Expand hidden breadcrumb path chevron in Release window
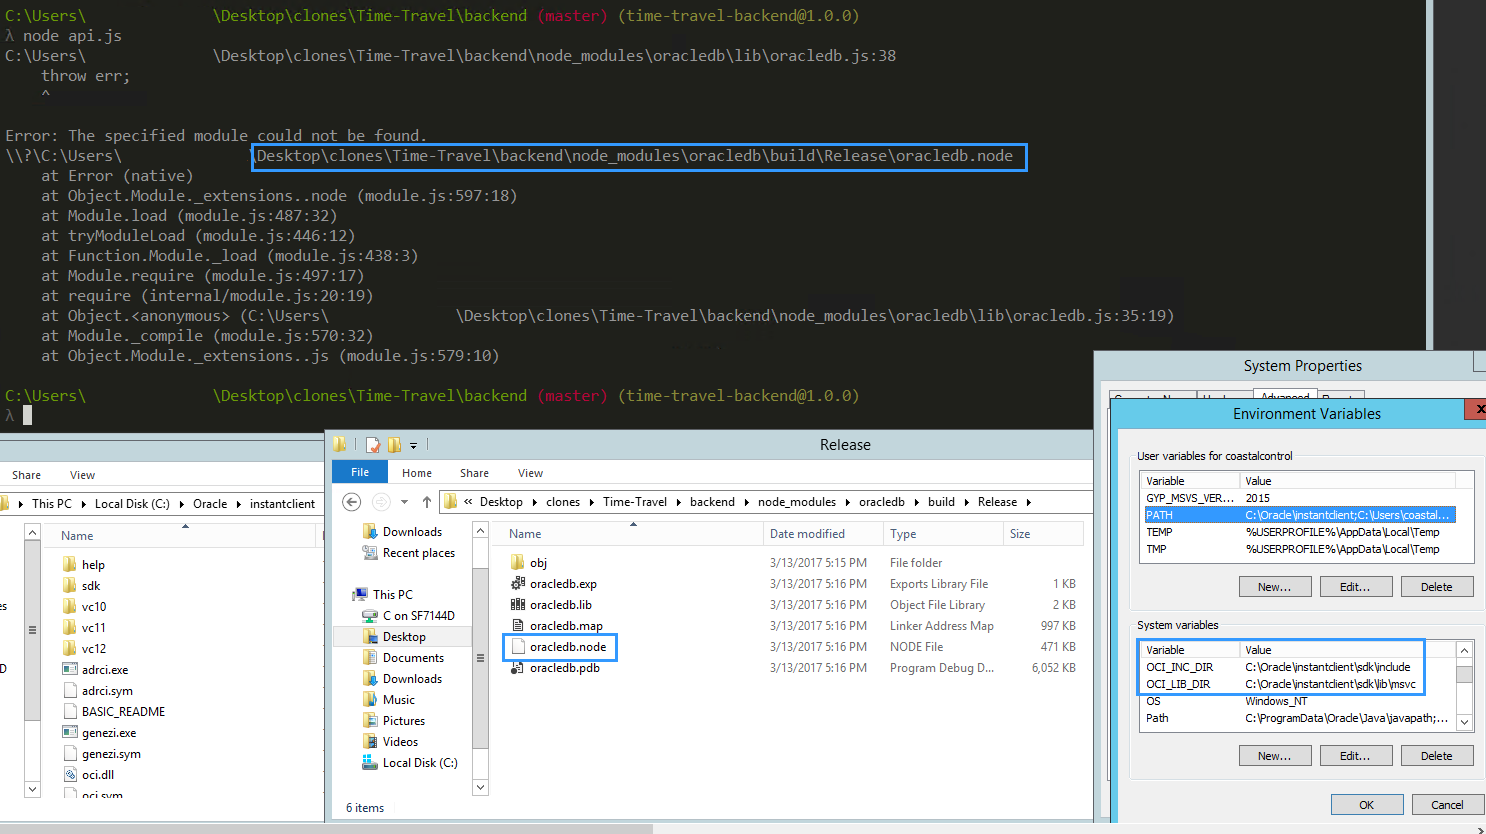 coord(468,502)
